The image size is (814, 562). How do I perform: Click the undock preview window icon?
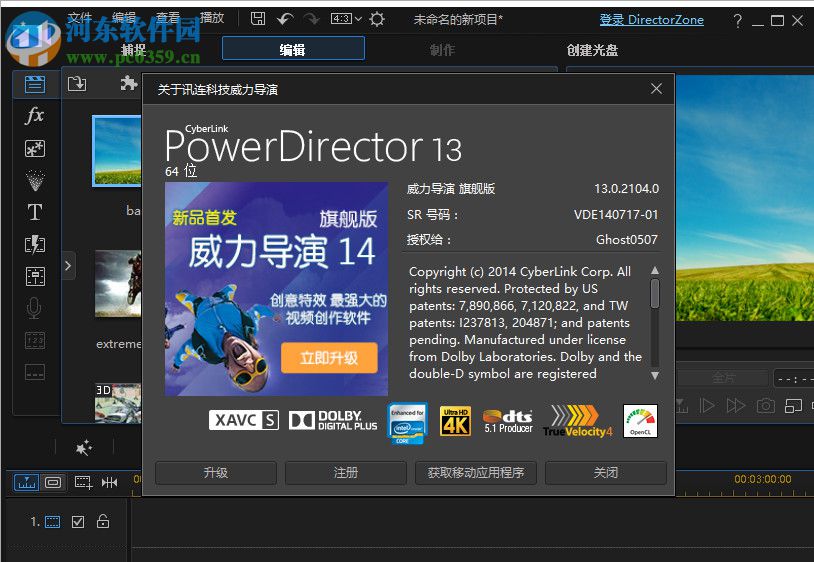(x=793, y=405)
